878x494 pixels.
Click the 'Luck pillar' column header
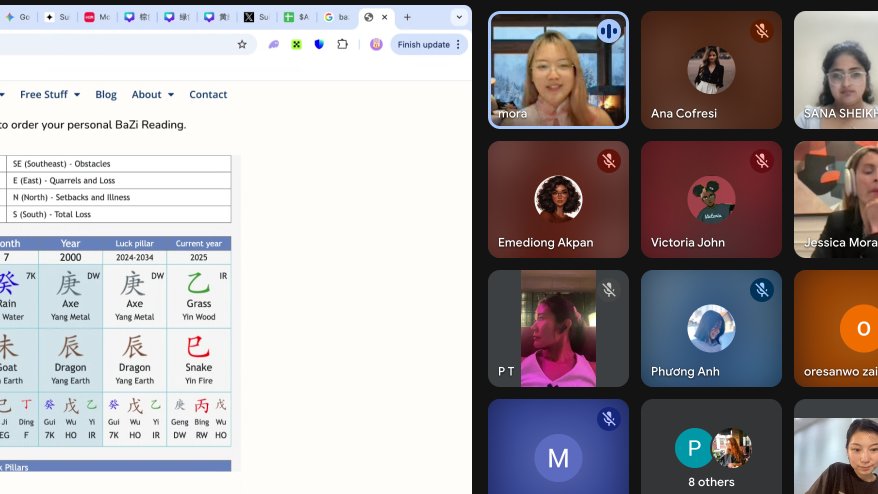click(134, 243)
